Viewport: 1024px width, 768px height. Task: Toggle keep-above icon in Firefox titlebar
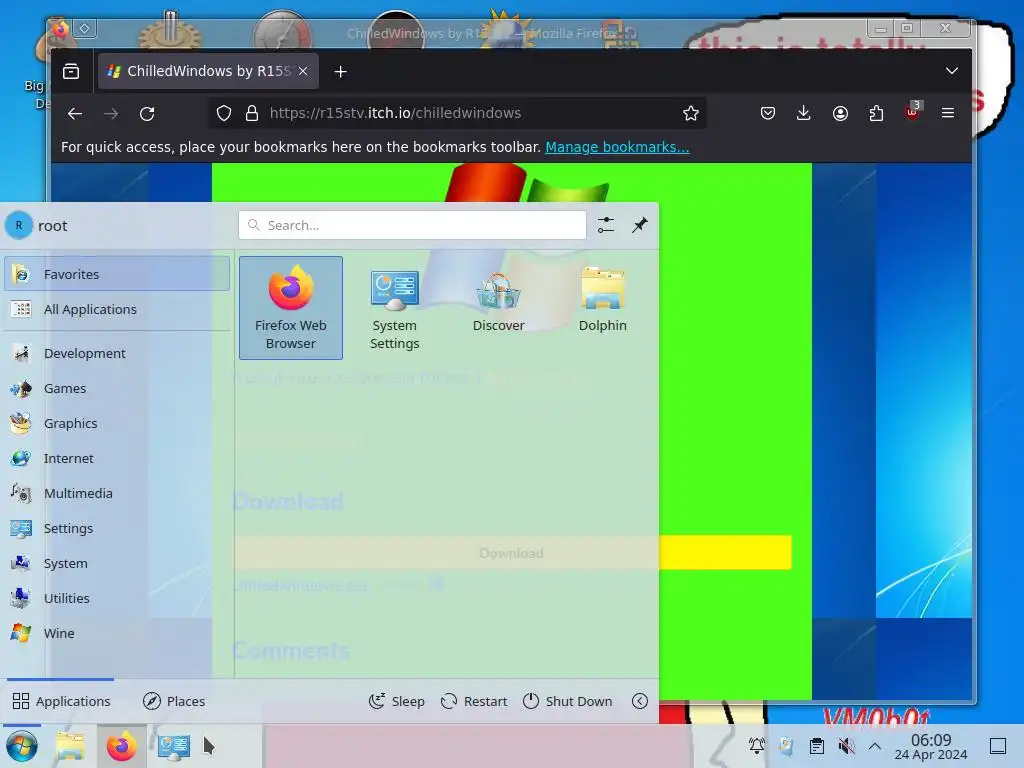[85, 28]
